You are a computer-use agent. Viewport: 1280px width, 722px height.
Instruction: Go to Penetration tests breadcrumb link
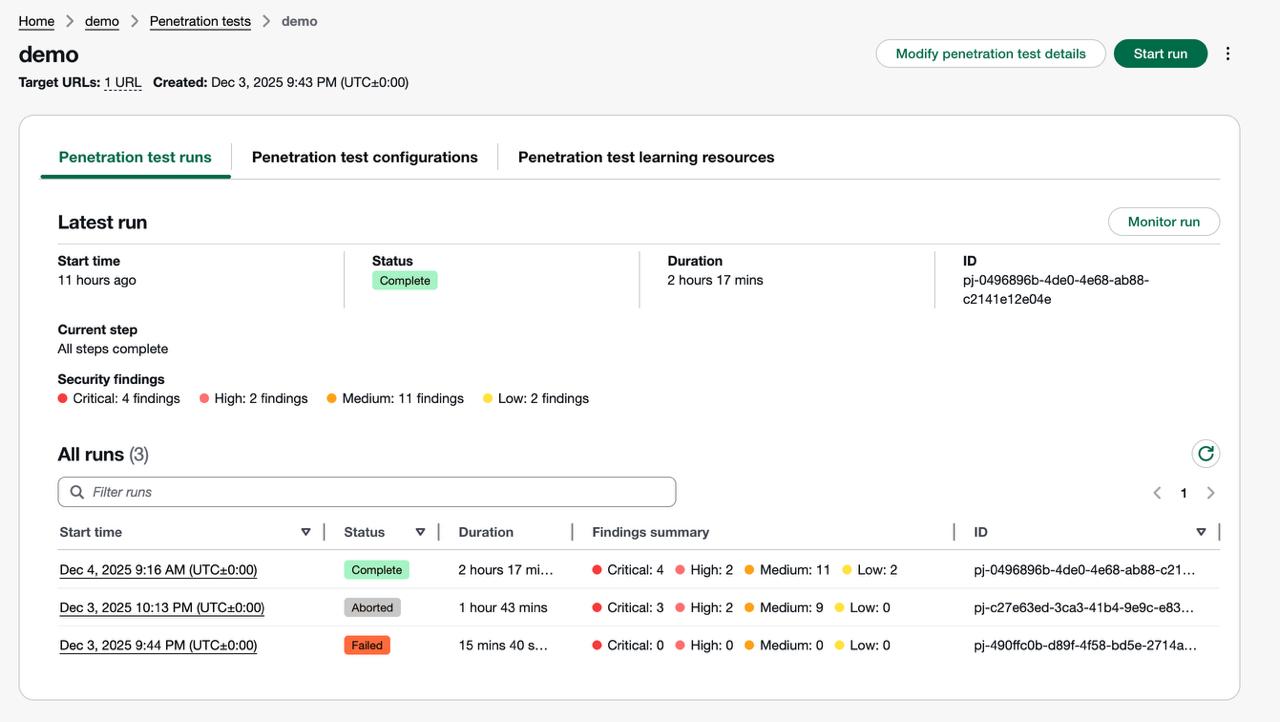point(200,21)
